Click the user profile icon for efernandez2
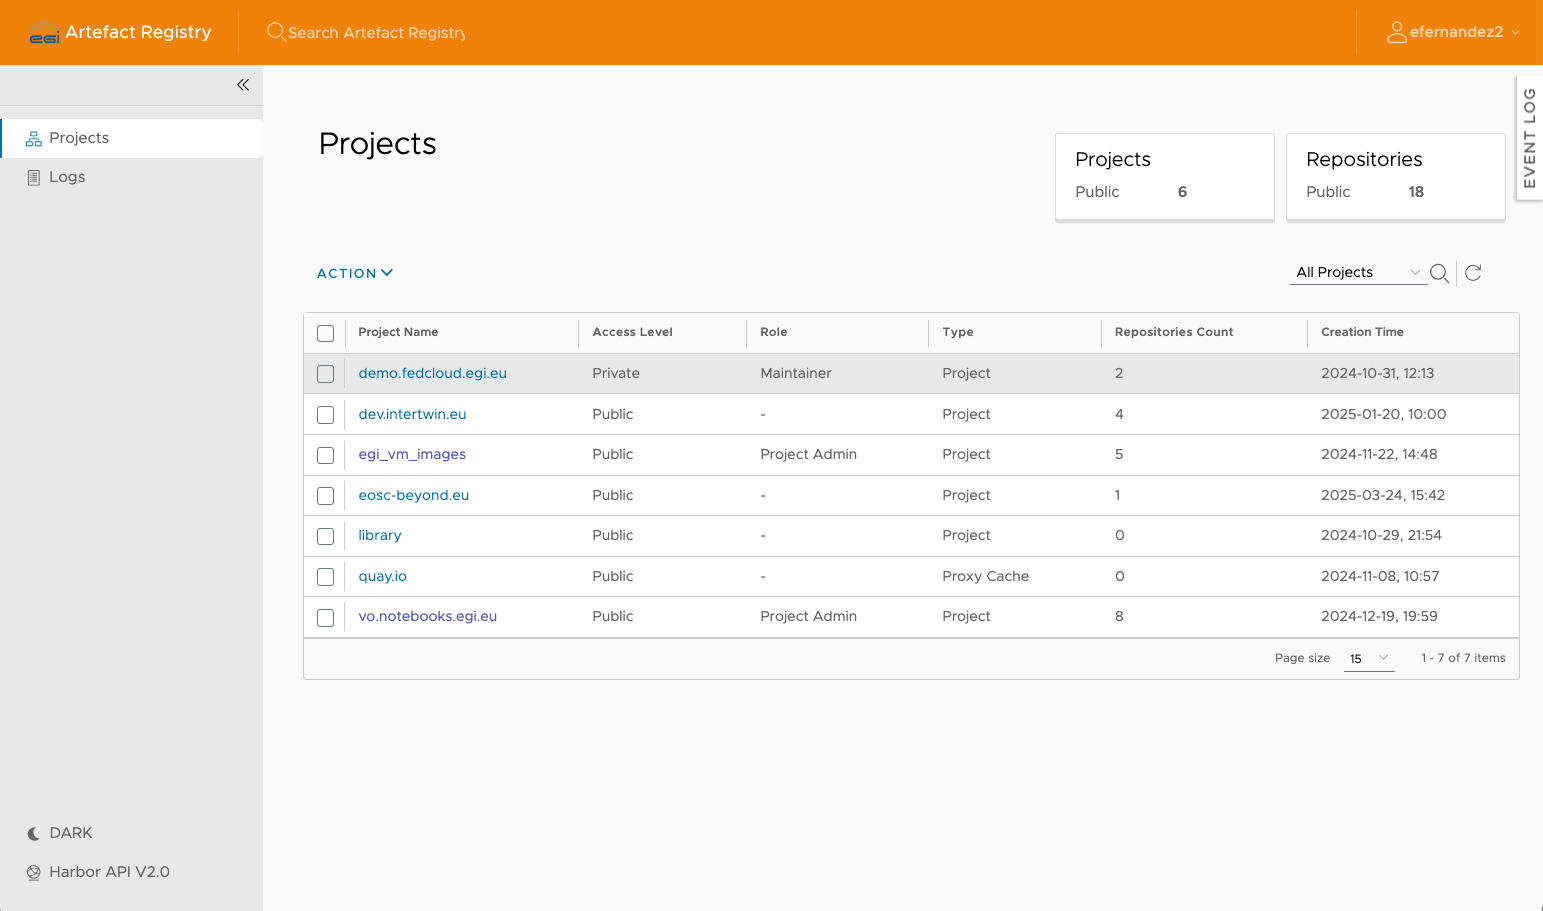 (1397, 32)
